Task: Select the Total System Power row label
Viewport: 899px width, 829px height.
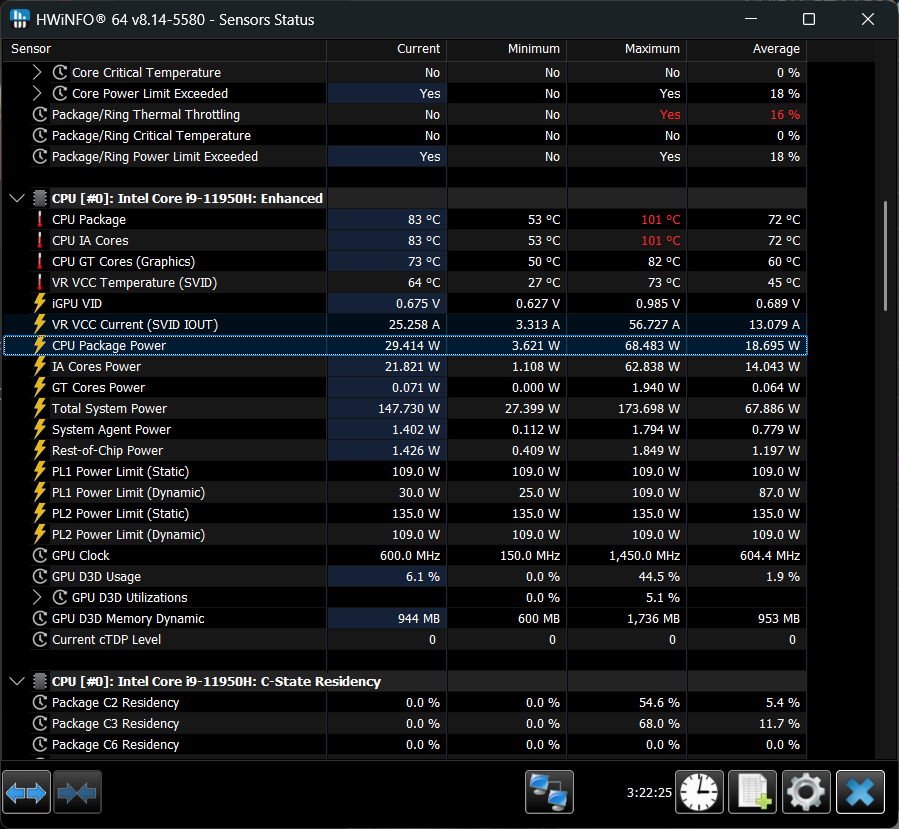Action: [x=110, y=409]
